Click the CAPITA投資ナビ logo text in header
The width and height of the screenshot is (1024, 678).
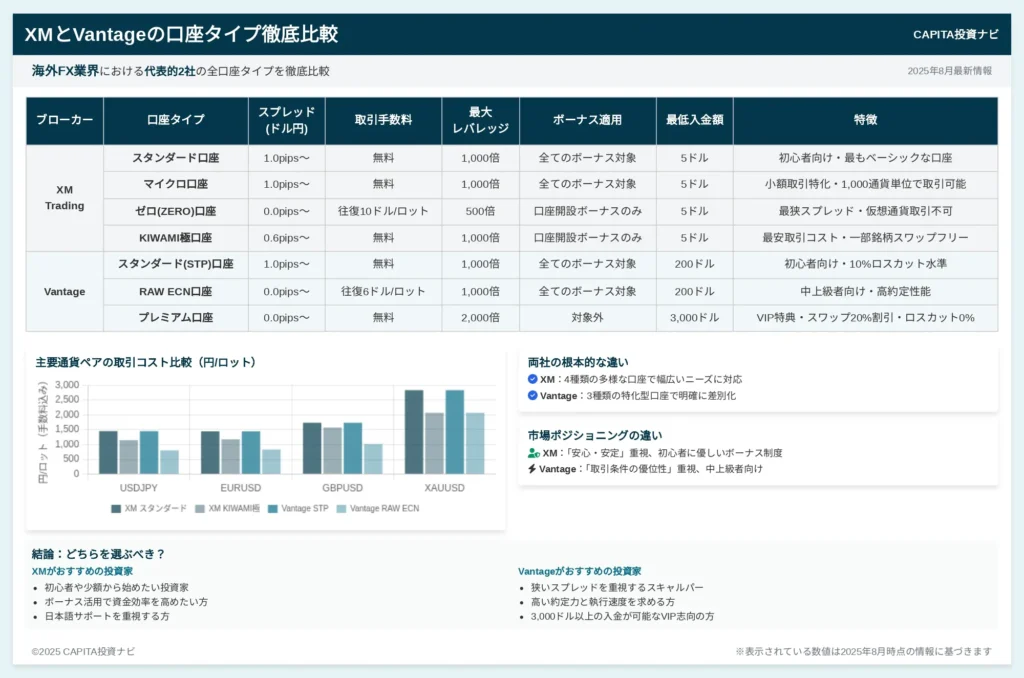(x=955, y=35)
